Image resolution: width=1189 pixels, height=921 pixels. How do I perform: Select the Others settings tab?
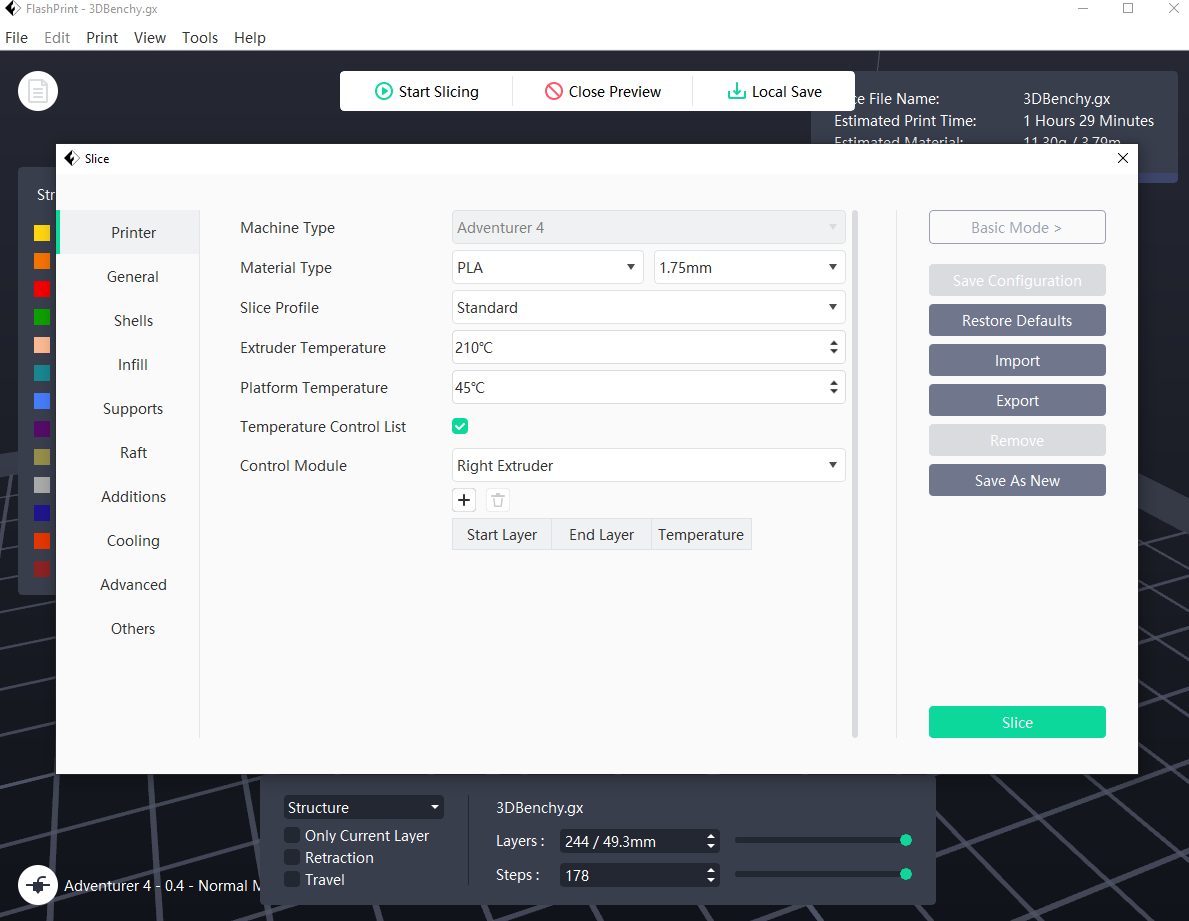(130, 628)
